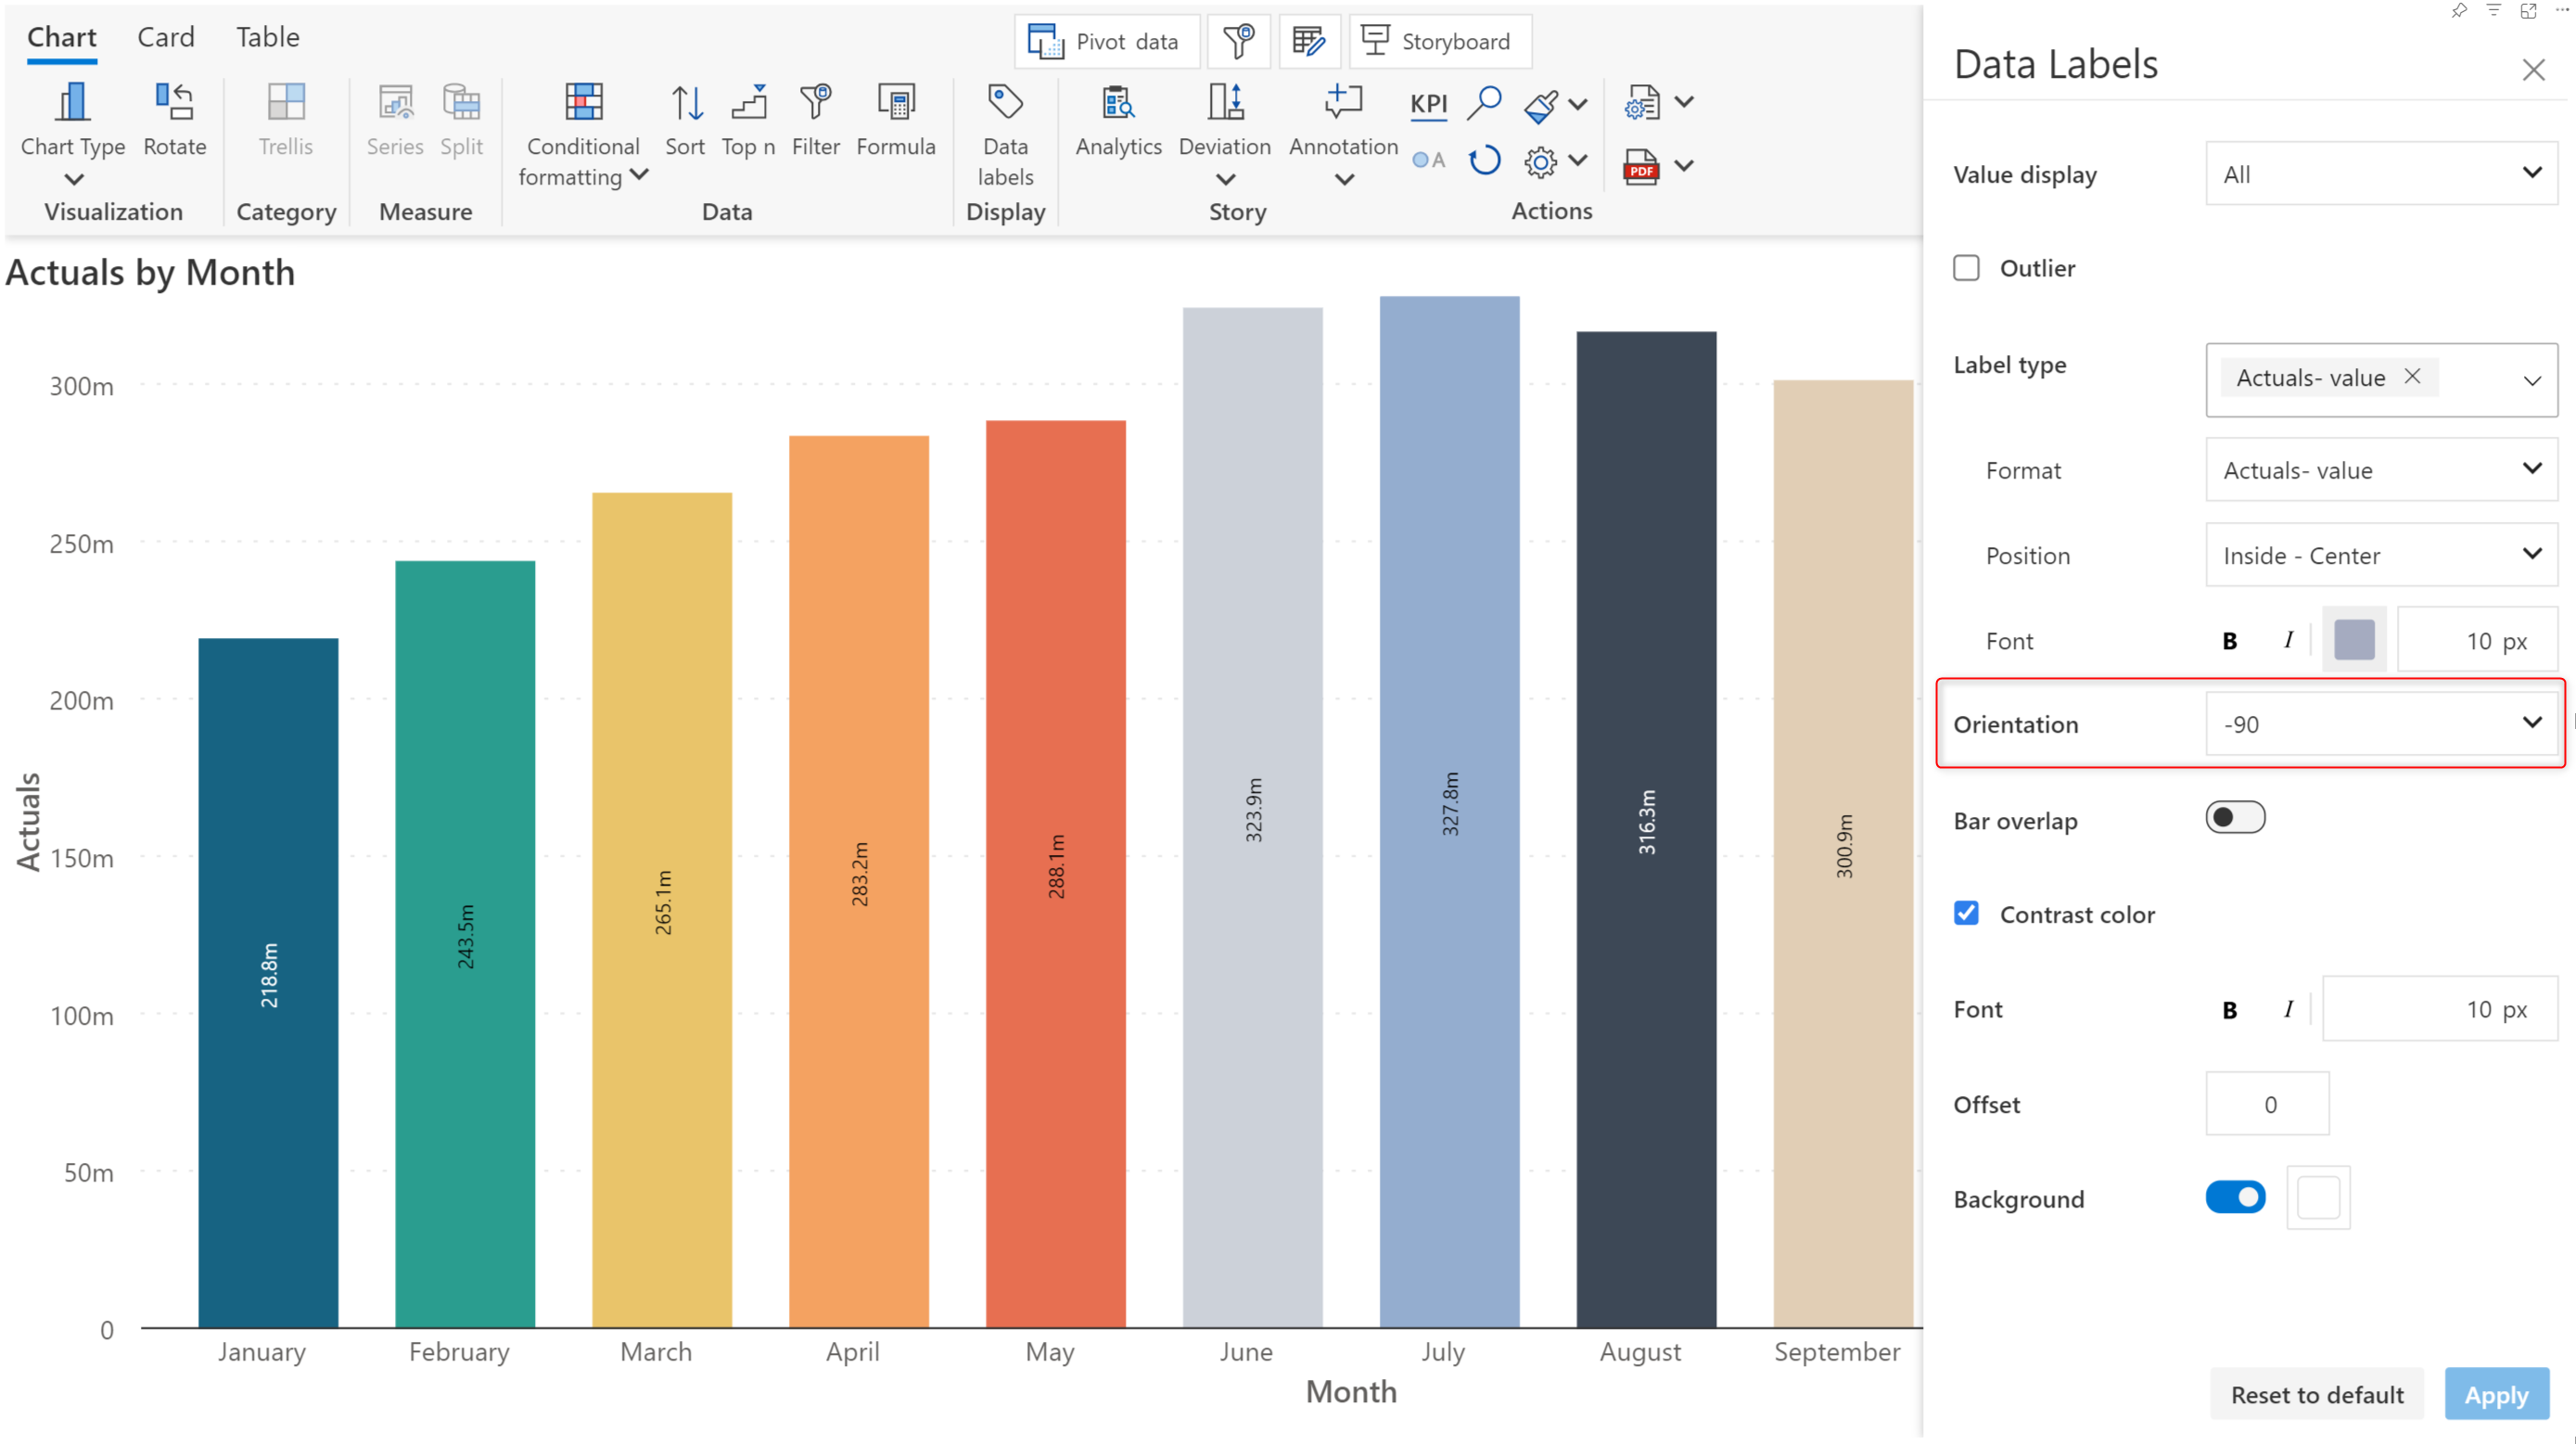Click the Apply button

click(x=2496, y=1394)
